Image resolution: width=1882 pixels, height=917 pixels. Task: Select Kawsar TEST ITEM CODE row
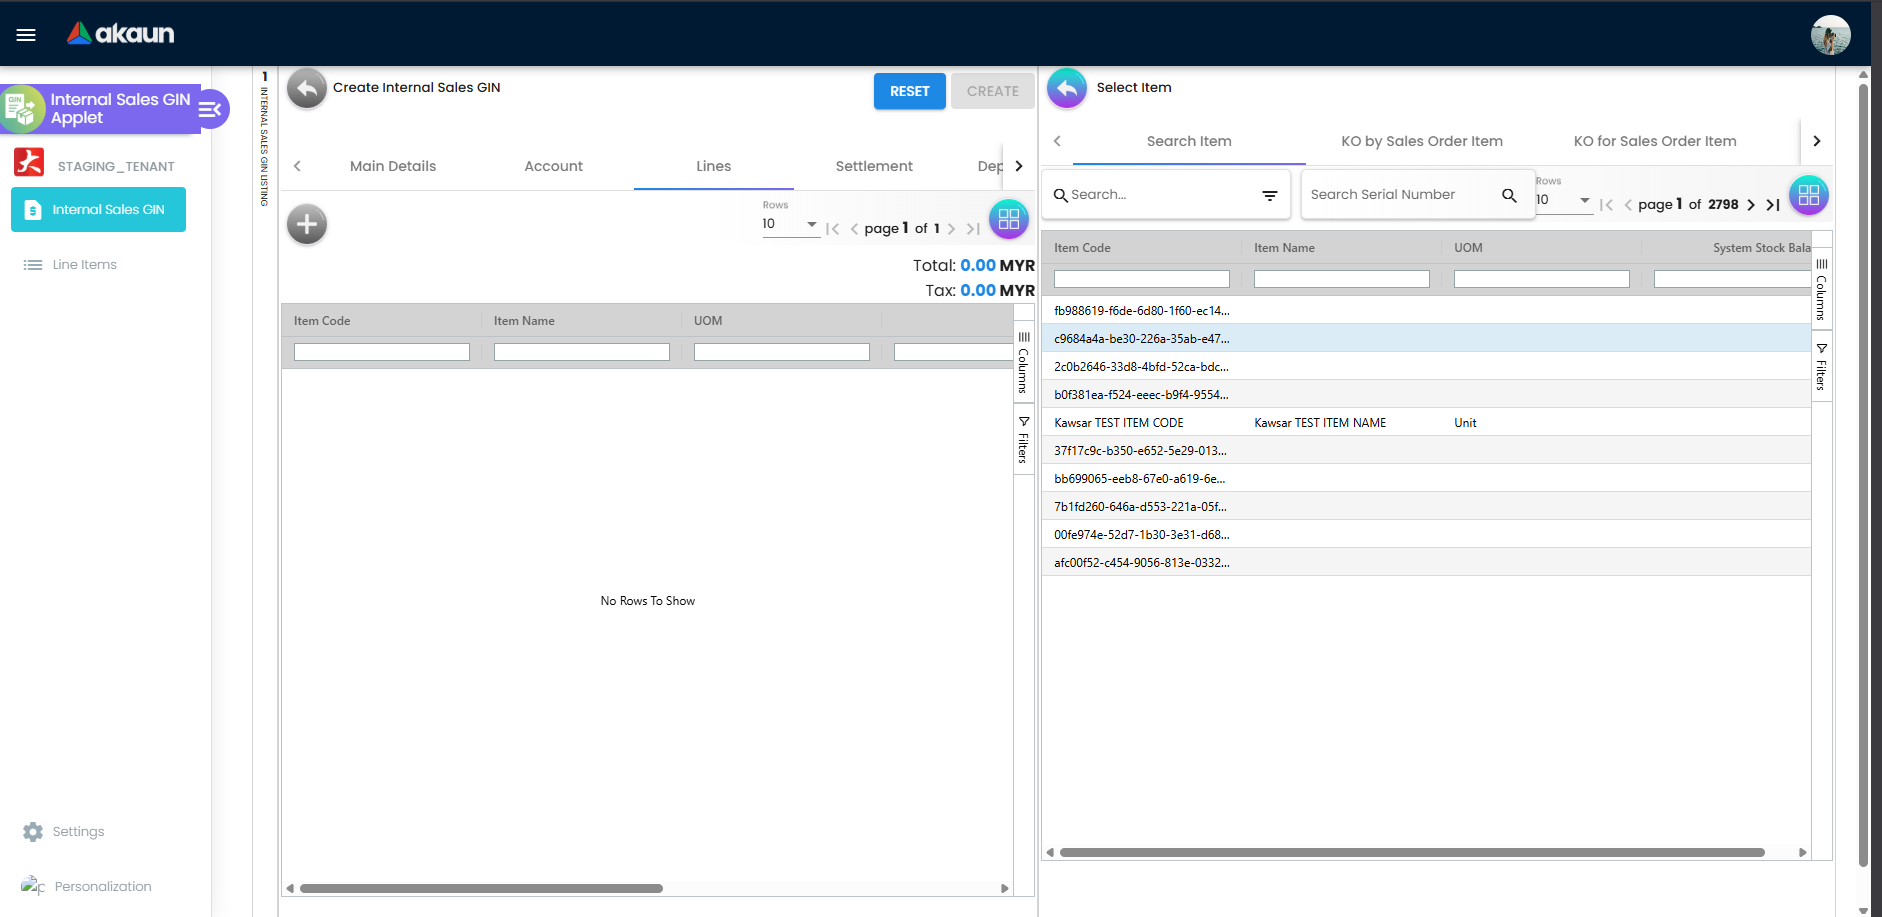coord(1426,423)
